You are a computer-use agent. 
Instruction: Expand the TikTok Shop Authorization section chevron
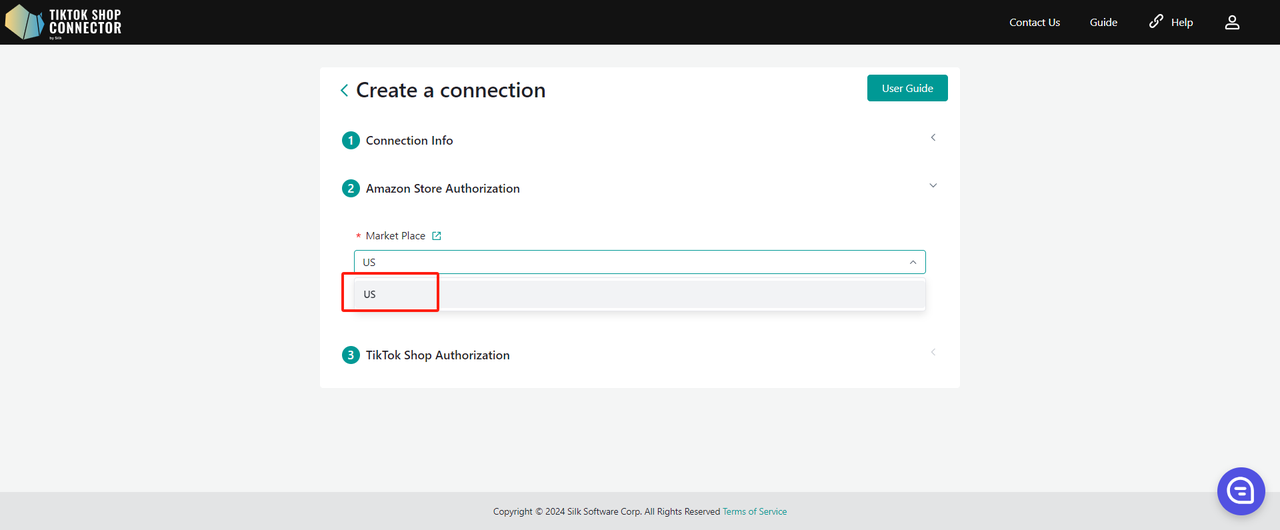pos(933,352)
